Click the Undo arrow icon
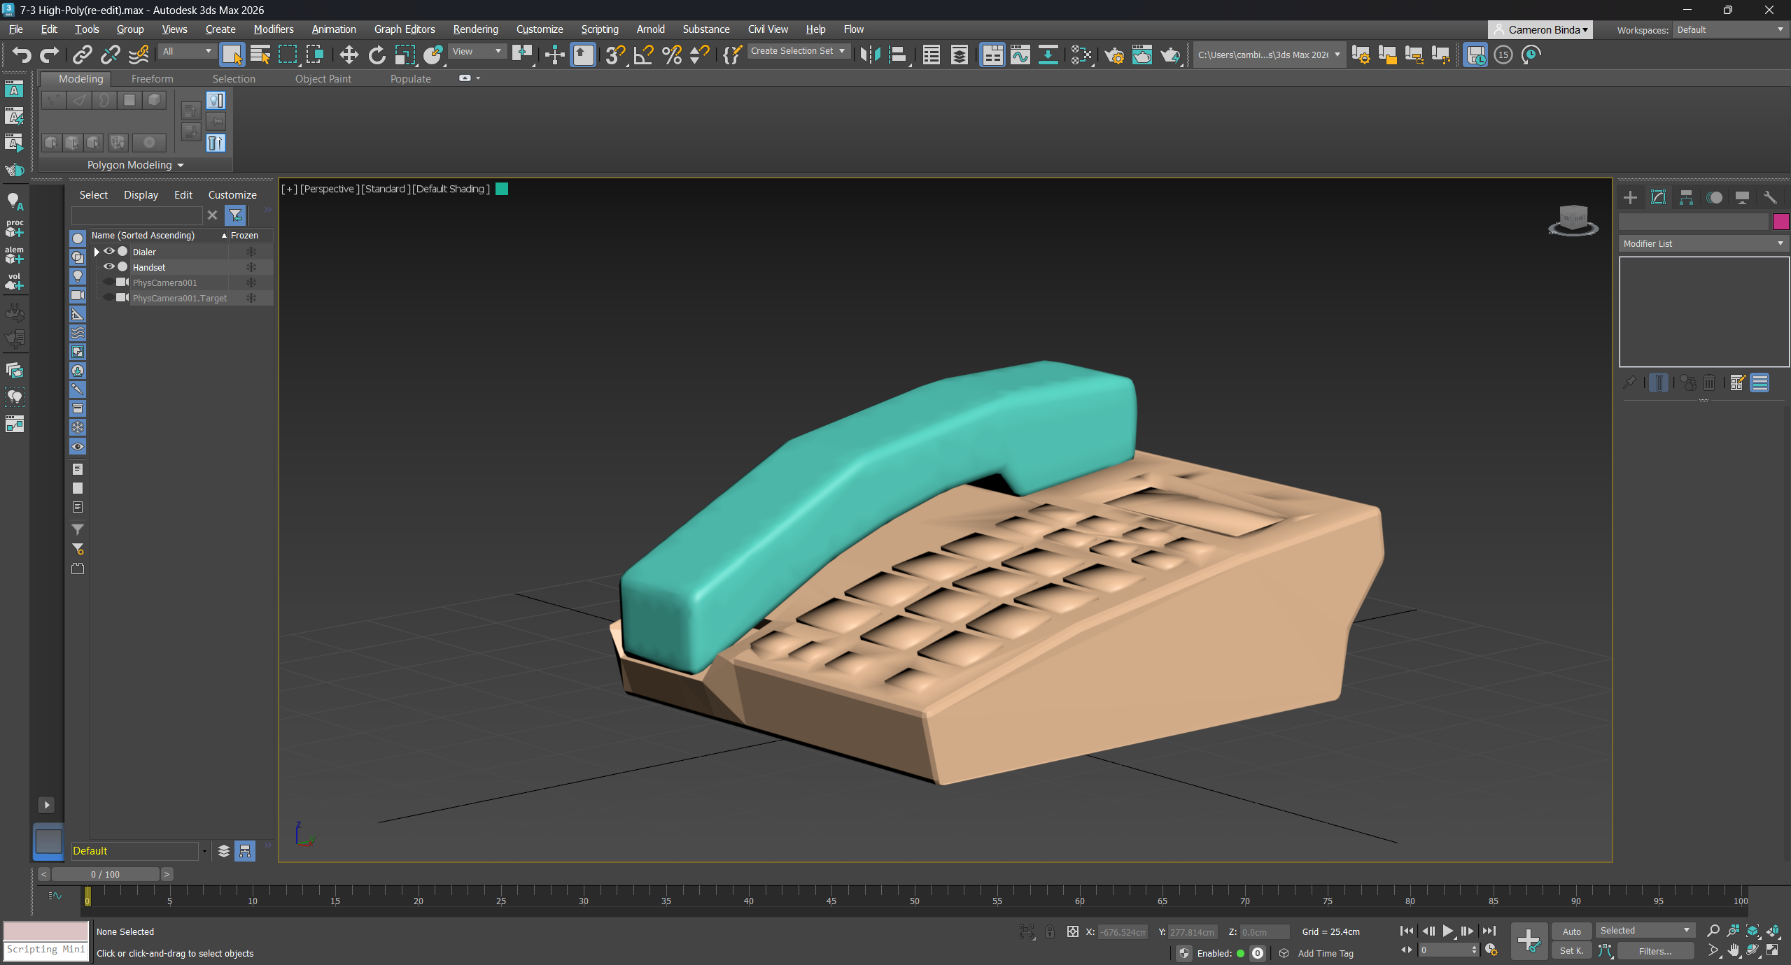 (21, 55)
